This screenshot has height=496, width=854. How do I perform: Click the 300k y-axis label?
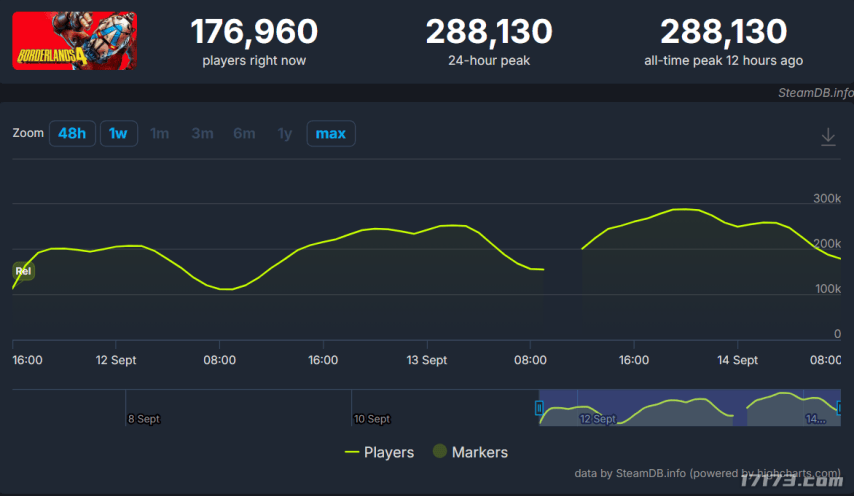click(x=827, y=199)
